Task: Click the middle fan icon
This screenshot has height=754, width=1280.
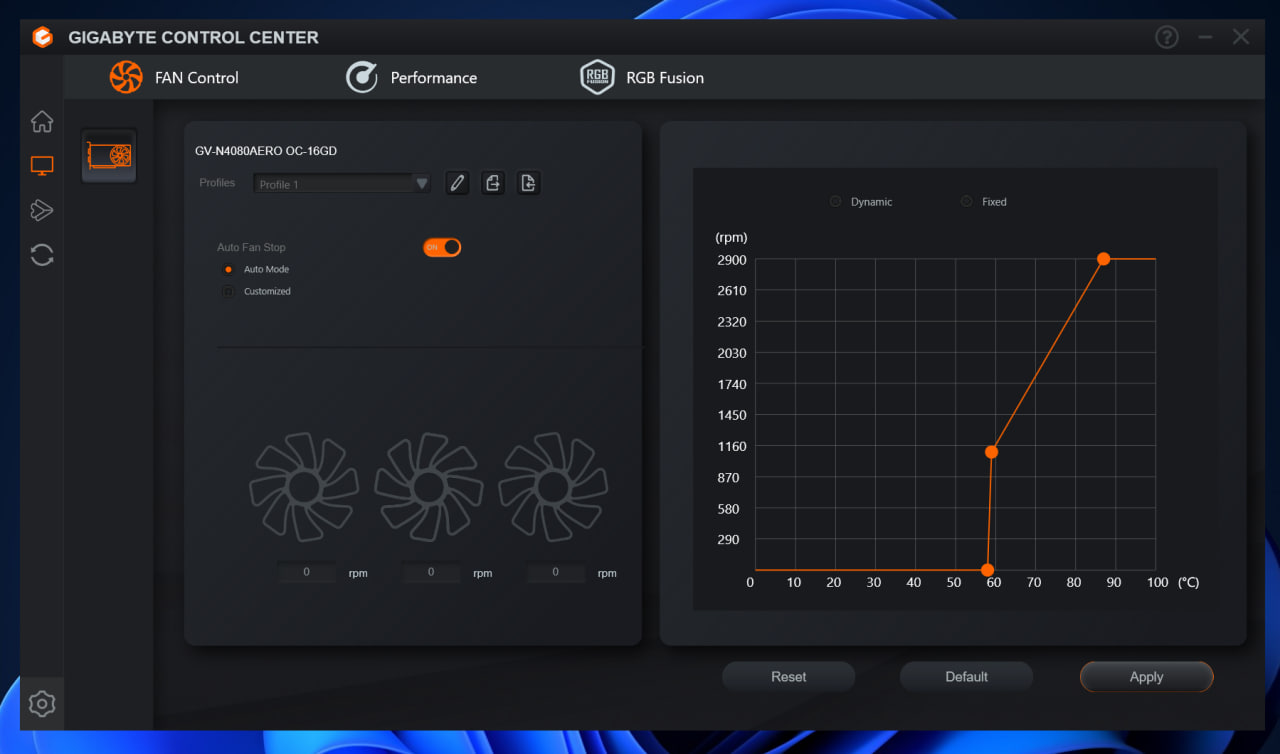Action: [x=429, y=487]
